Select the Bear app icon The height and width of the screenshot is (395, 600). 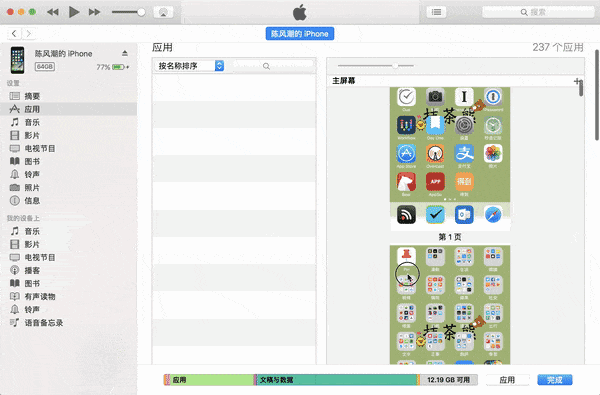pyautogui.click(x=406, y=182)
